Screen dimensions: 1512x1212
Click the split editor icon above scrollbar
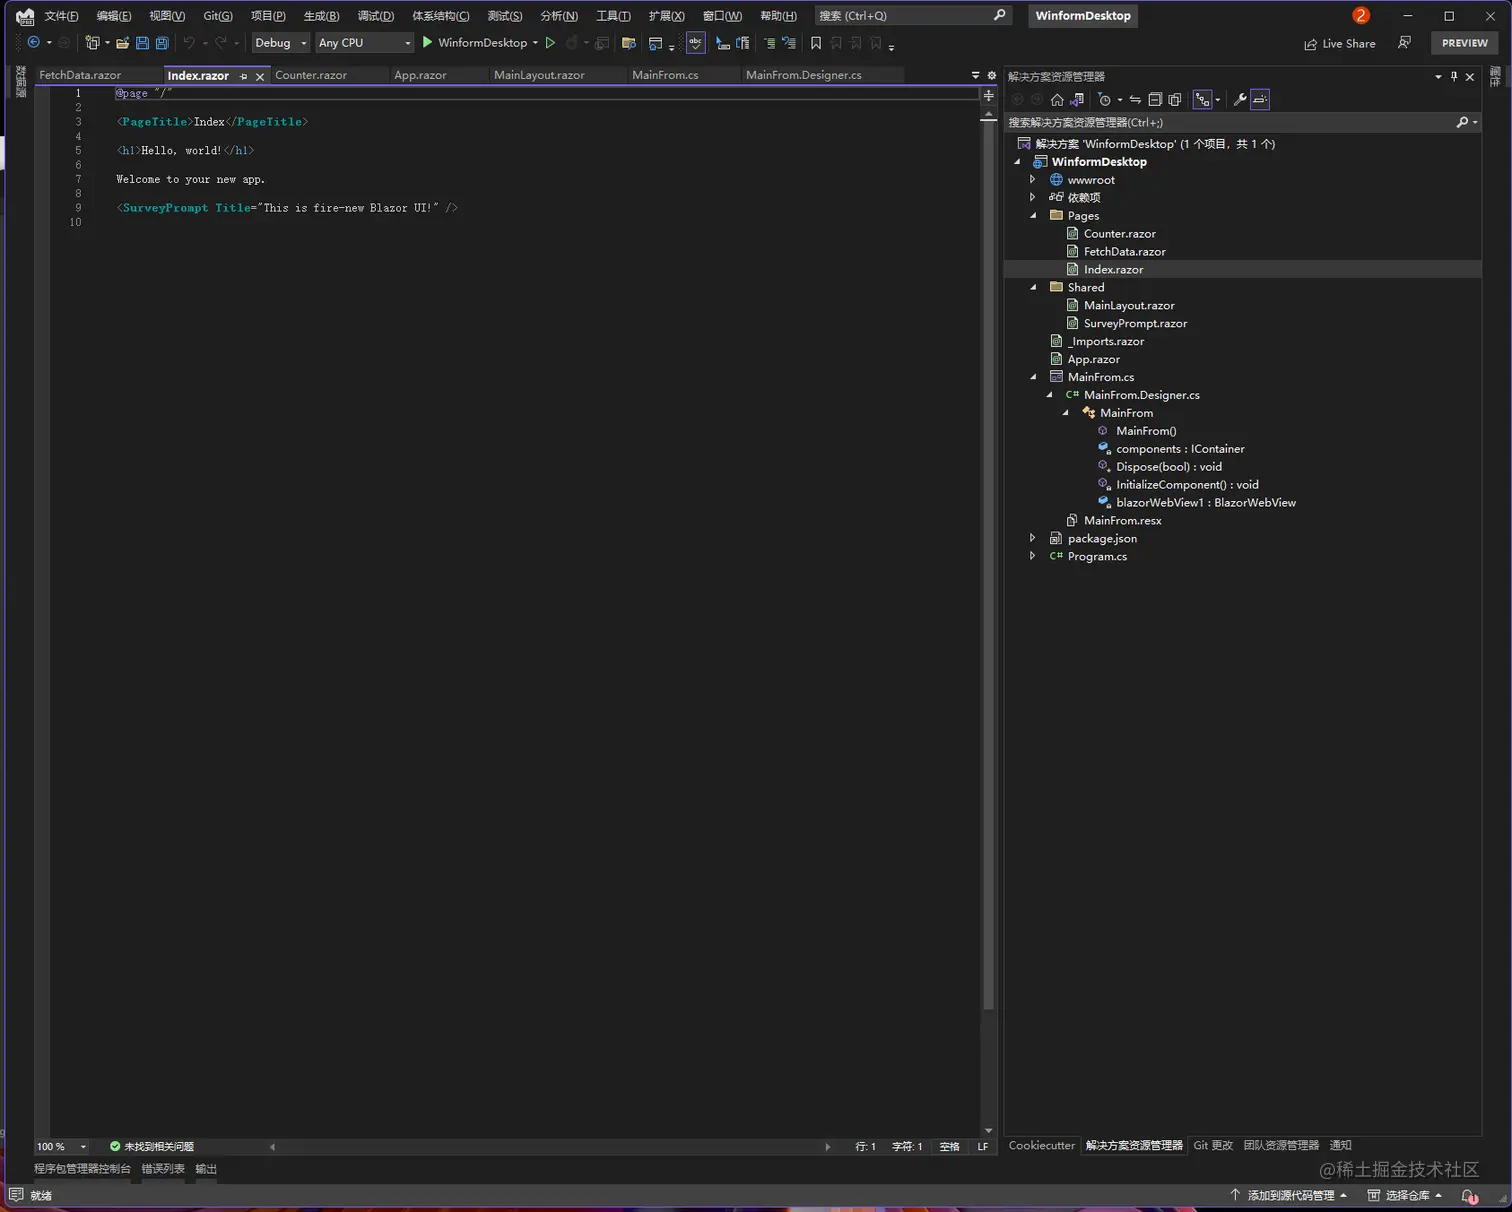coord(989,95)
